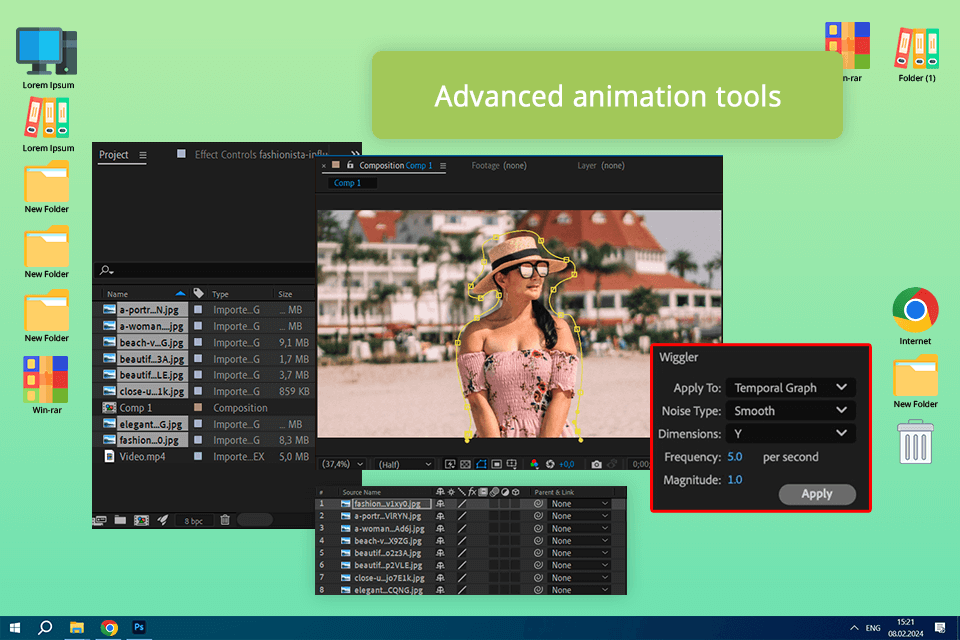Click the Type column header
Viewport: 960px width, 640px height.
(220, 294)
